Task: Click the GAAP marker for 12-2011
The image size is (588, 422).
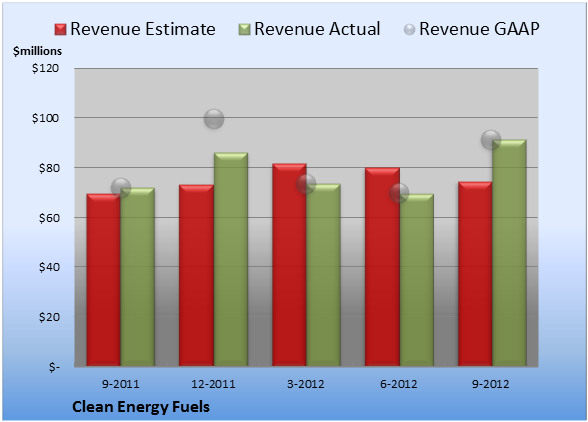Action: coord(214,119)
